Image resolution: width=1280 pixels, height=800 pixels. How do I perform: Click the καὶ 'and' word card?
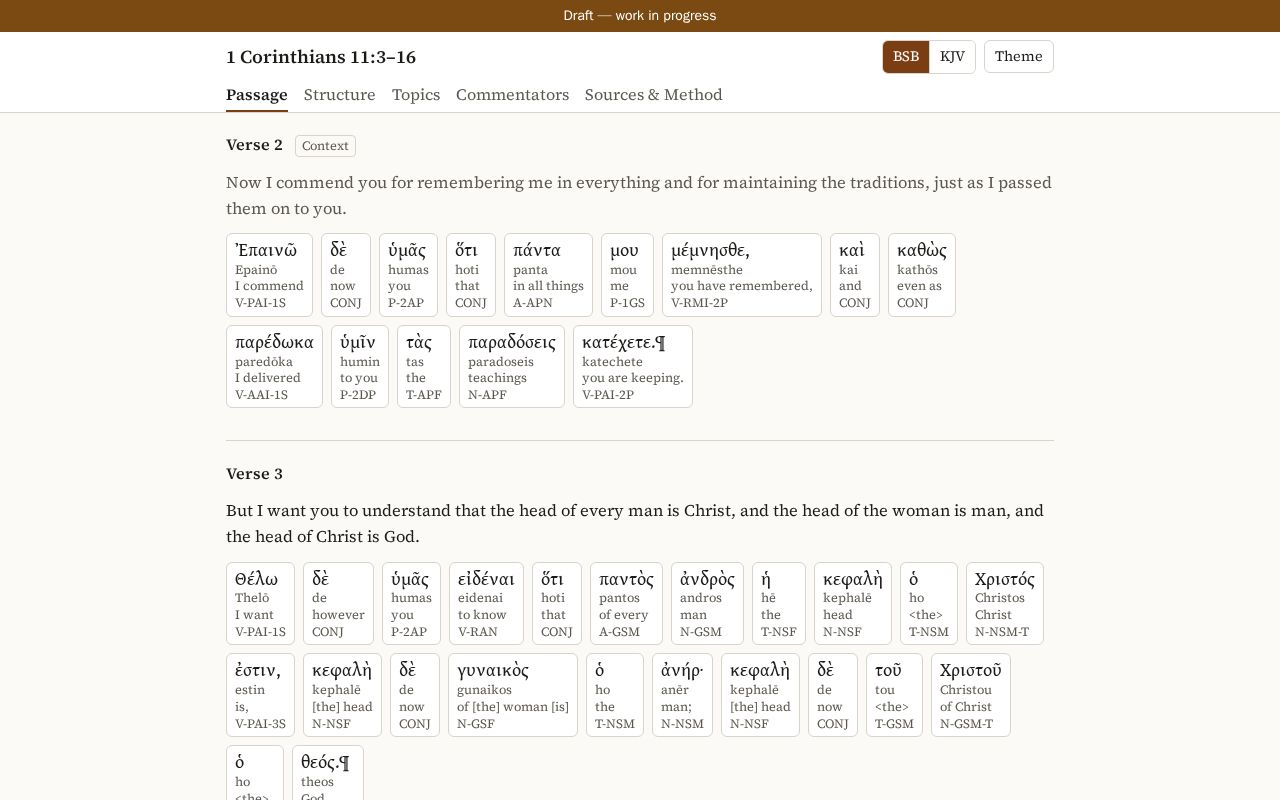pos(855,275)
